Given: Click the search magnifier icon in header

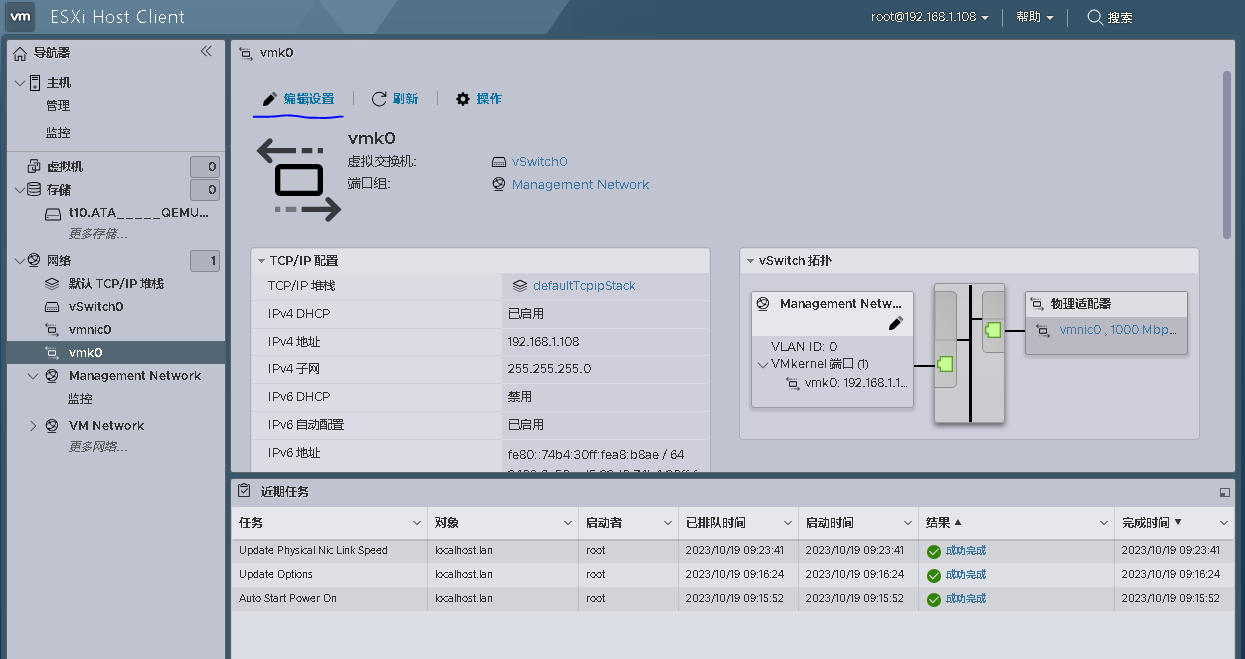Looking at the screenshot, I should pyautogui.click(x=1095, y=17).
